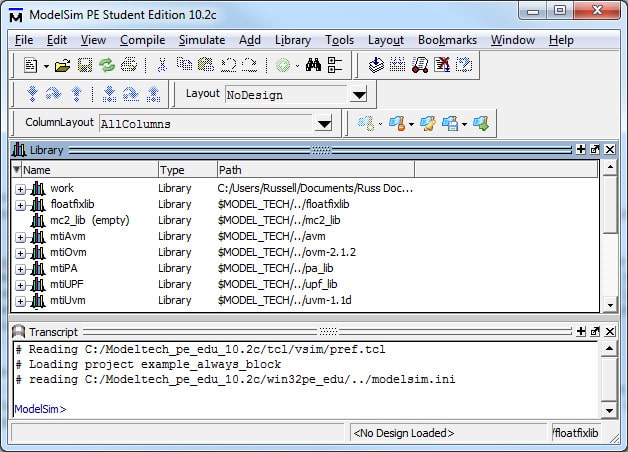Click the New file toolbar icon
The image size is (628, 452).
31,65
